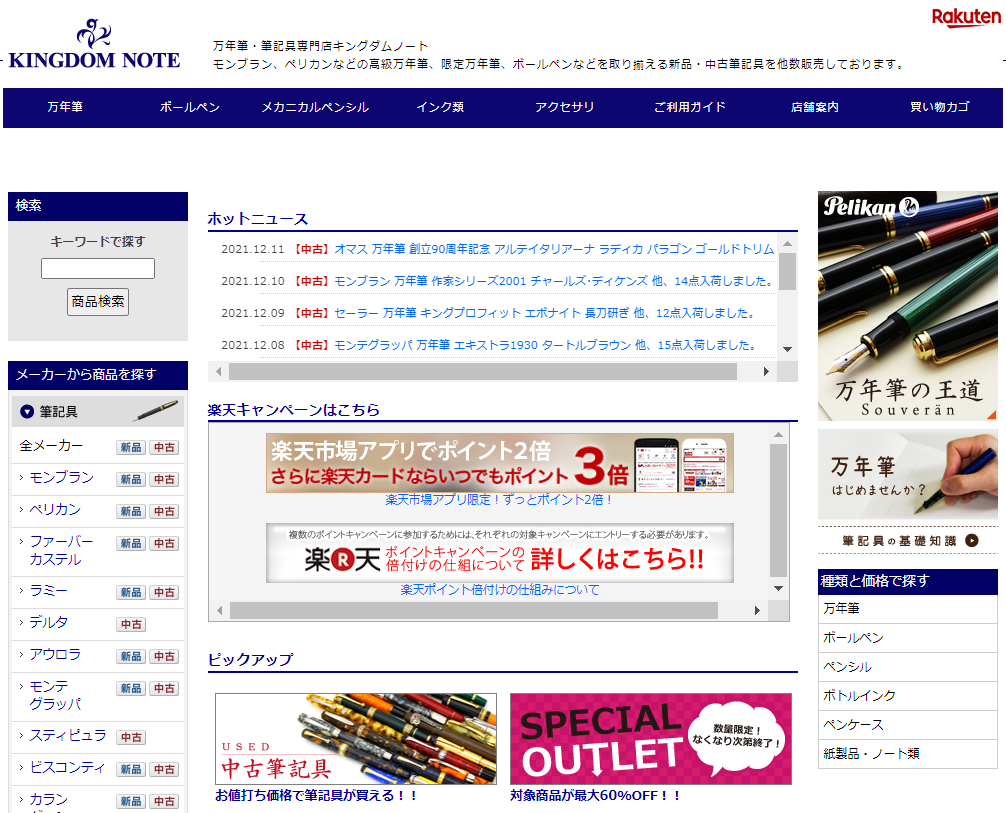
Task: Open the Rakuten logo link
Action: (x=965, y=18)
